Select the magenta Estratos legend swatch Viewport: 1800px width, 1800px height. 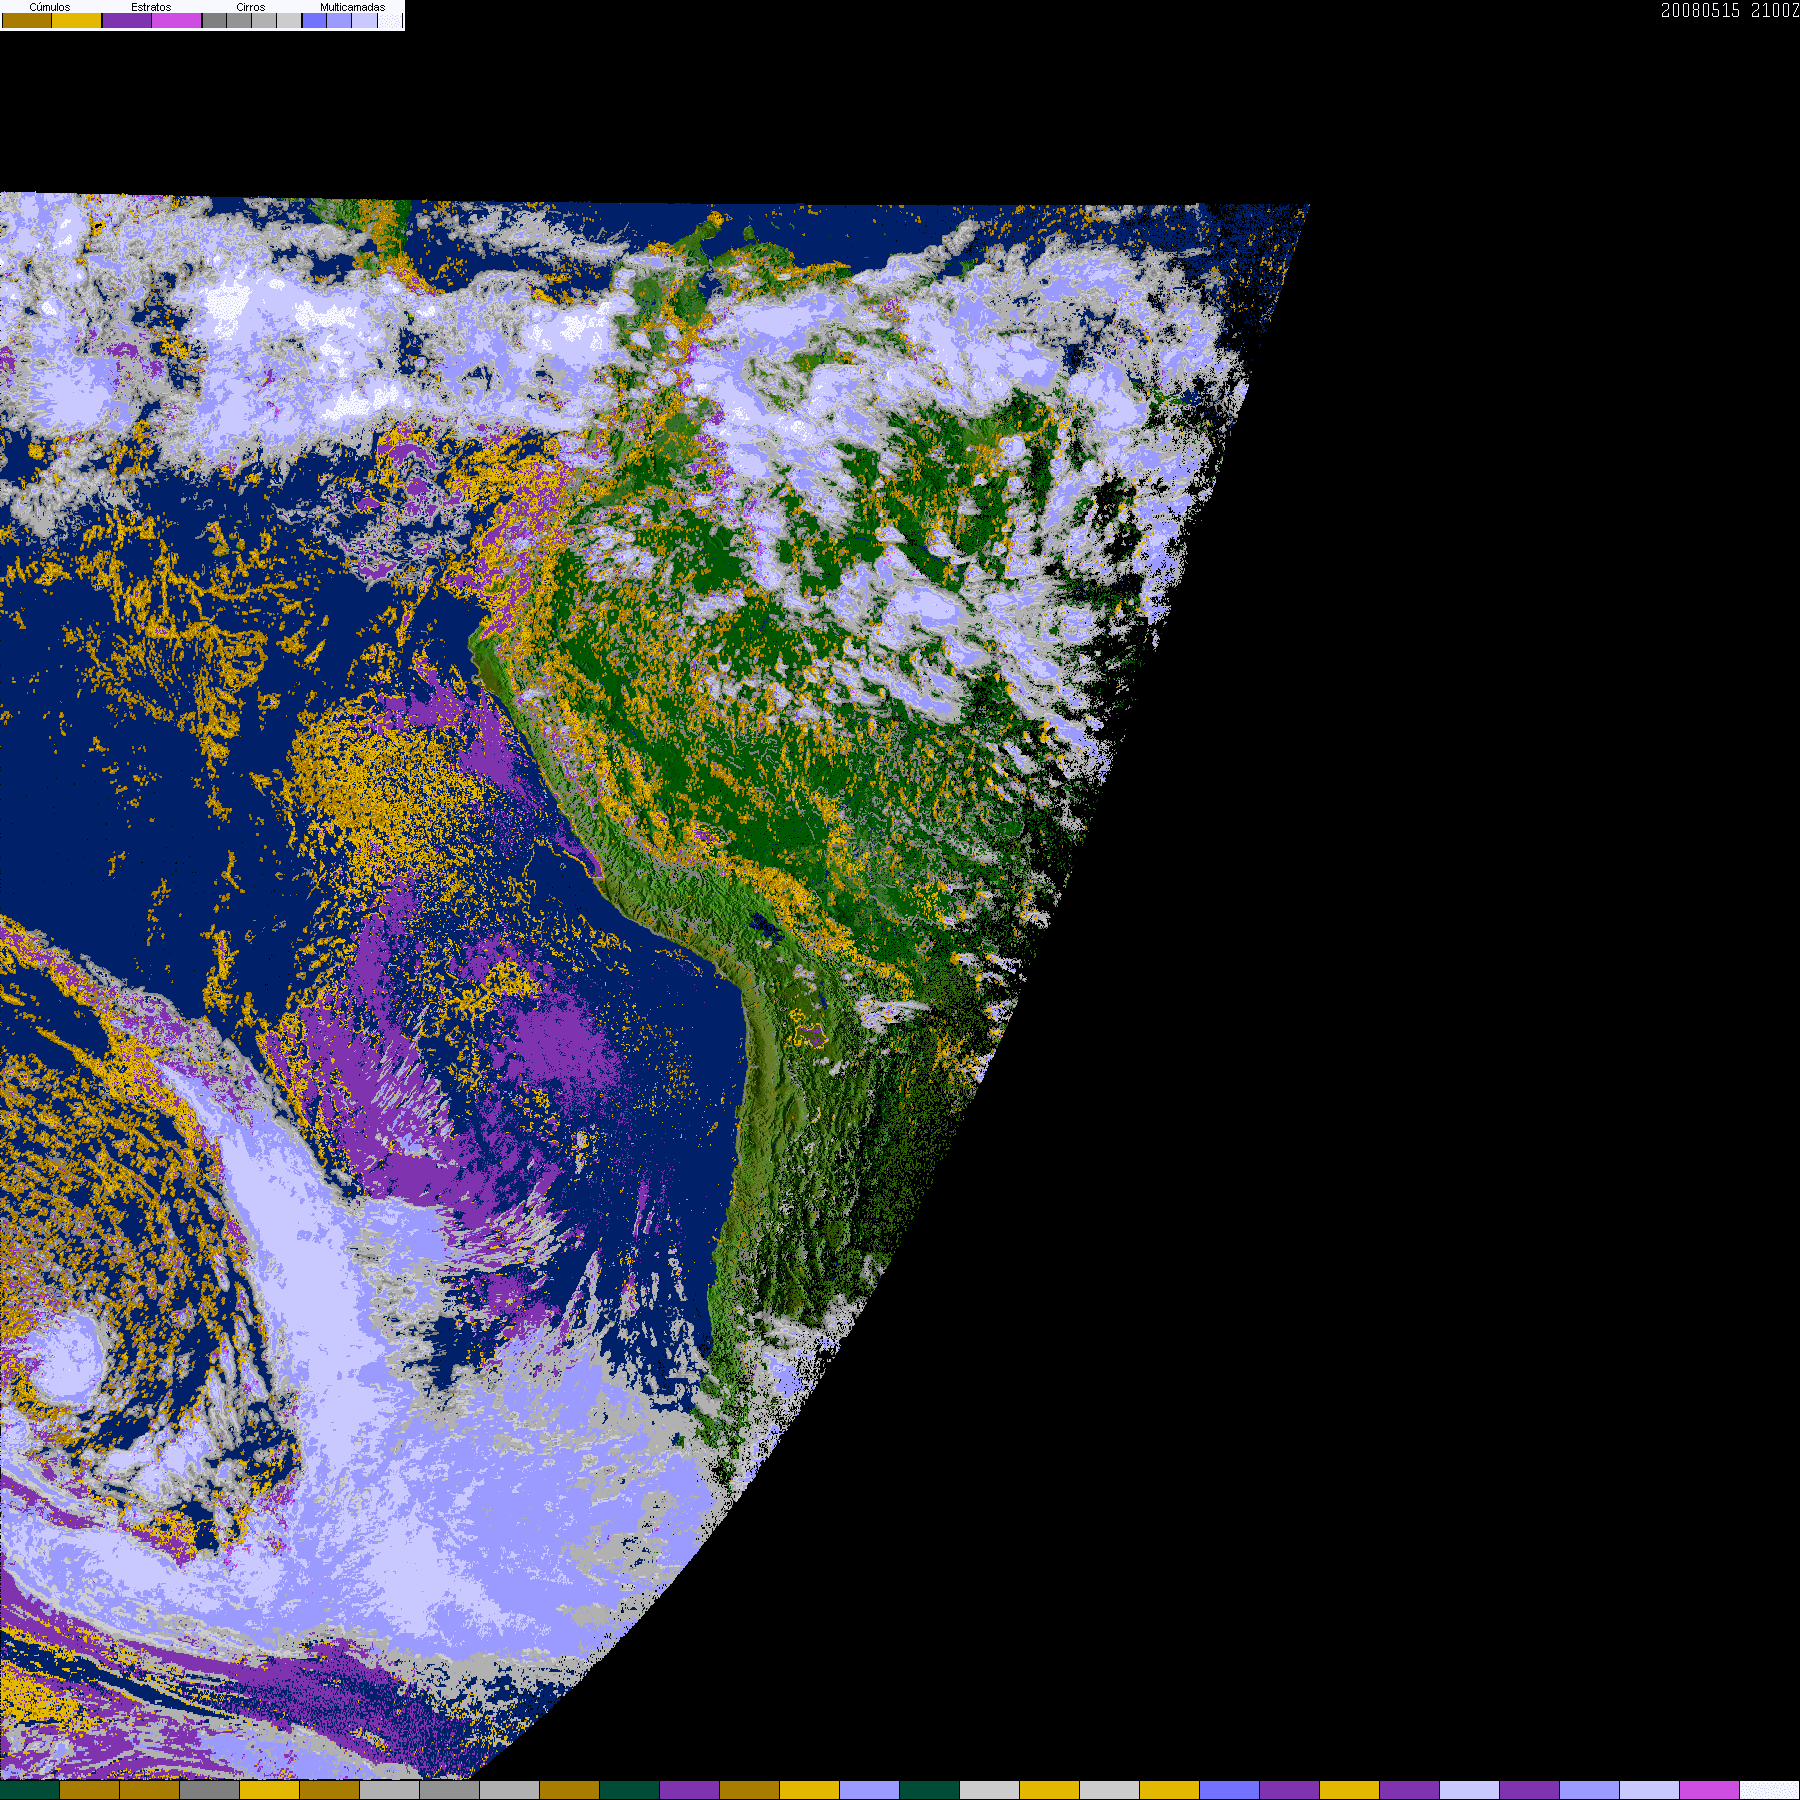click(177, 20)
